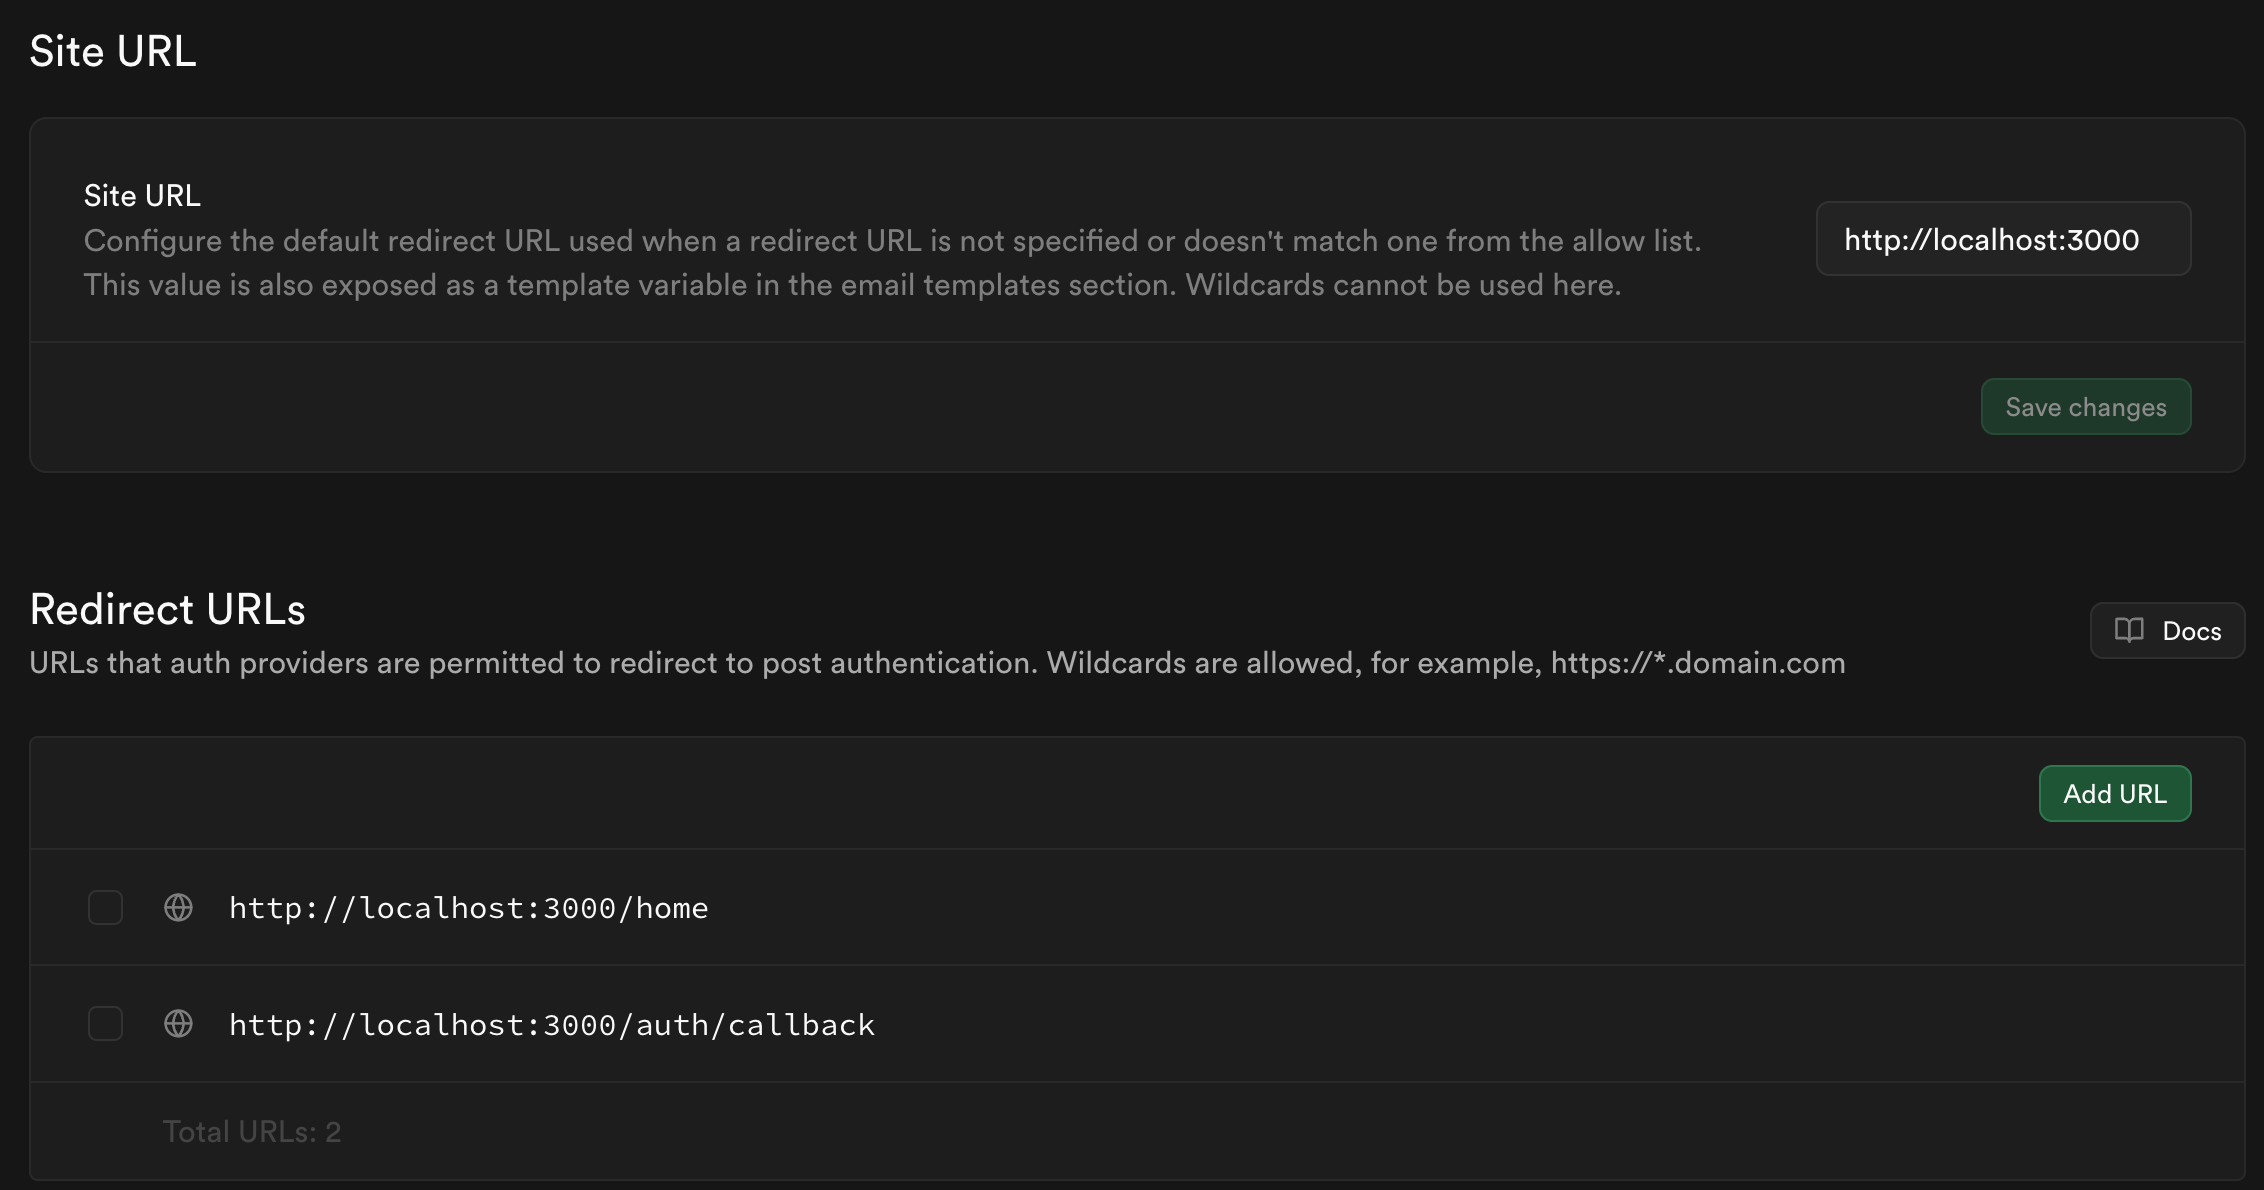Click the globe icon beside auth/callback URL

[178, 1024]
